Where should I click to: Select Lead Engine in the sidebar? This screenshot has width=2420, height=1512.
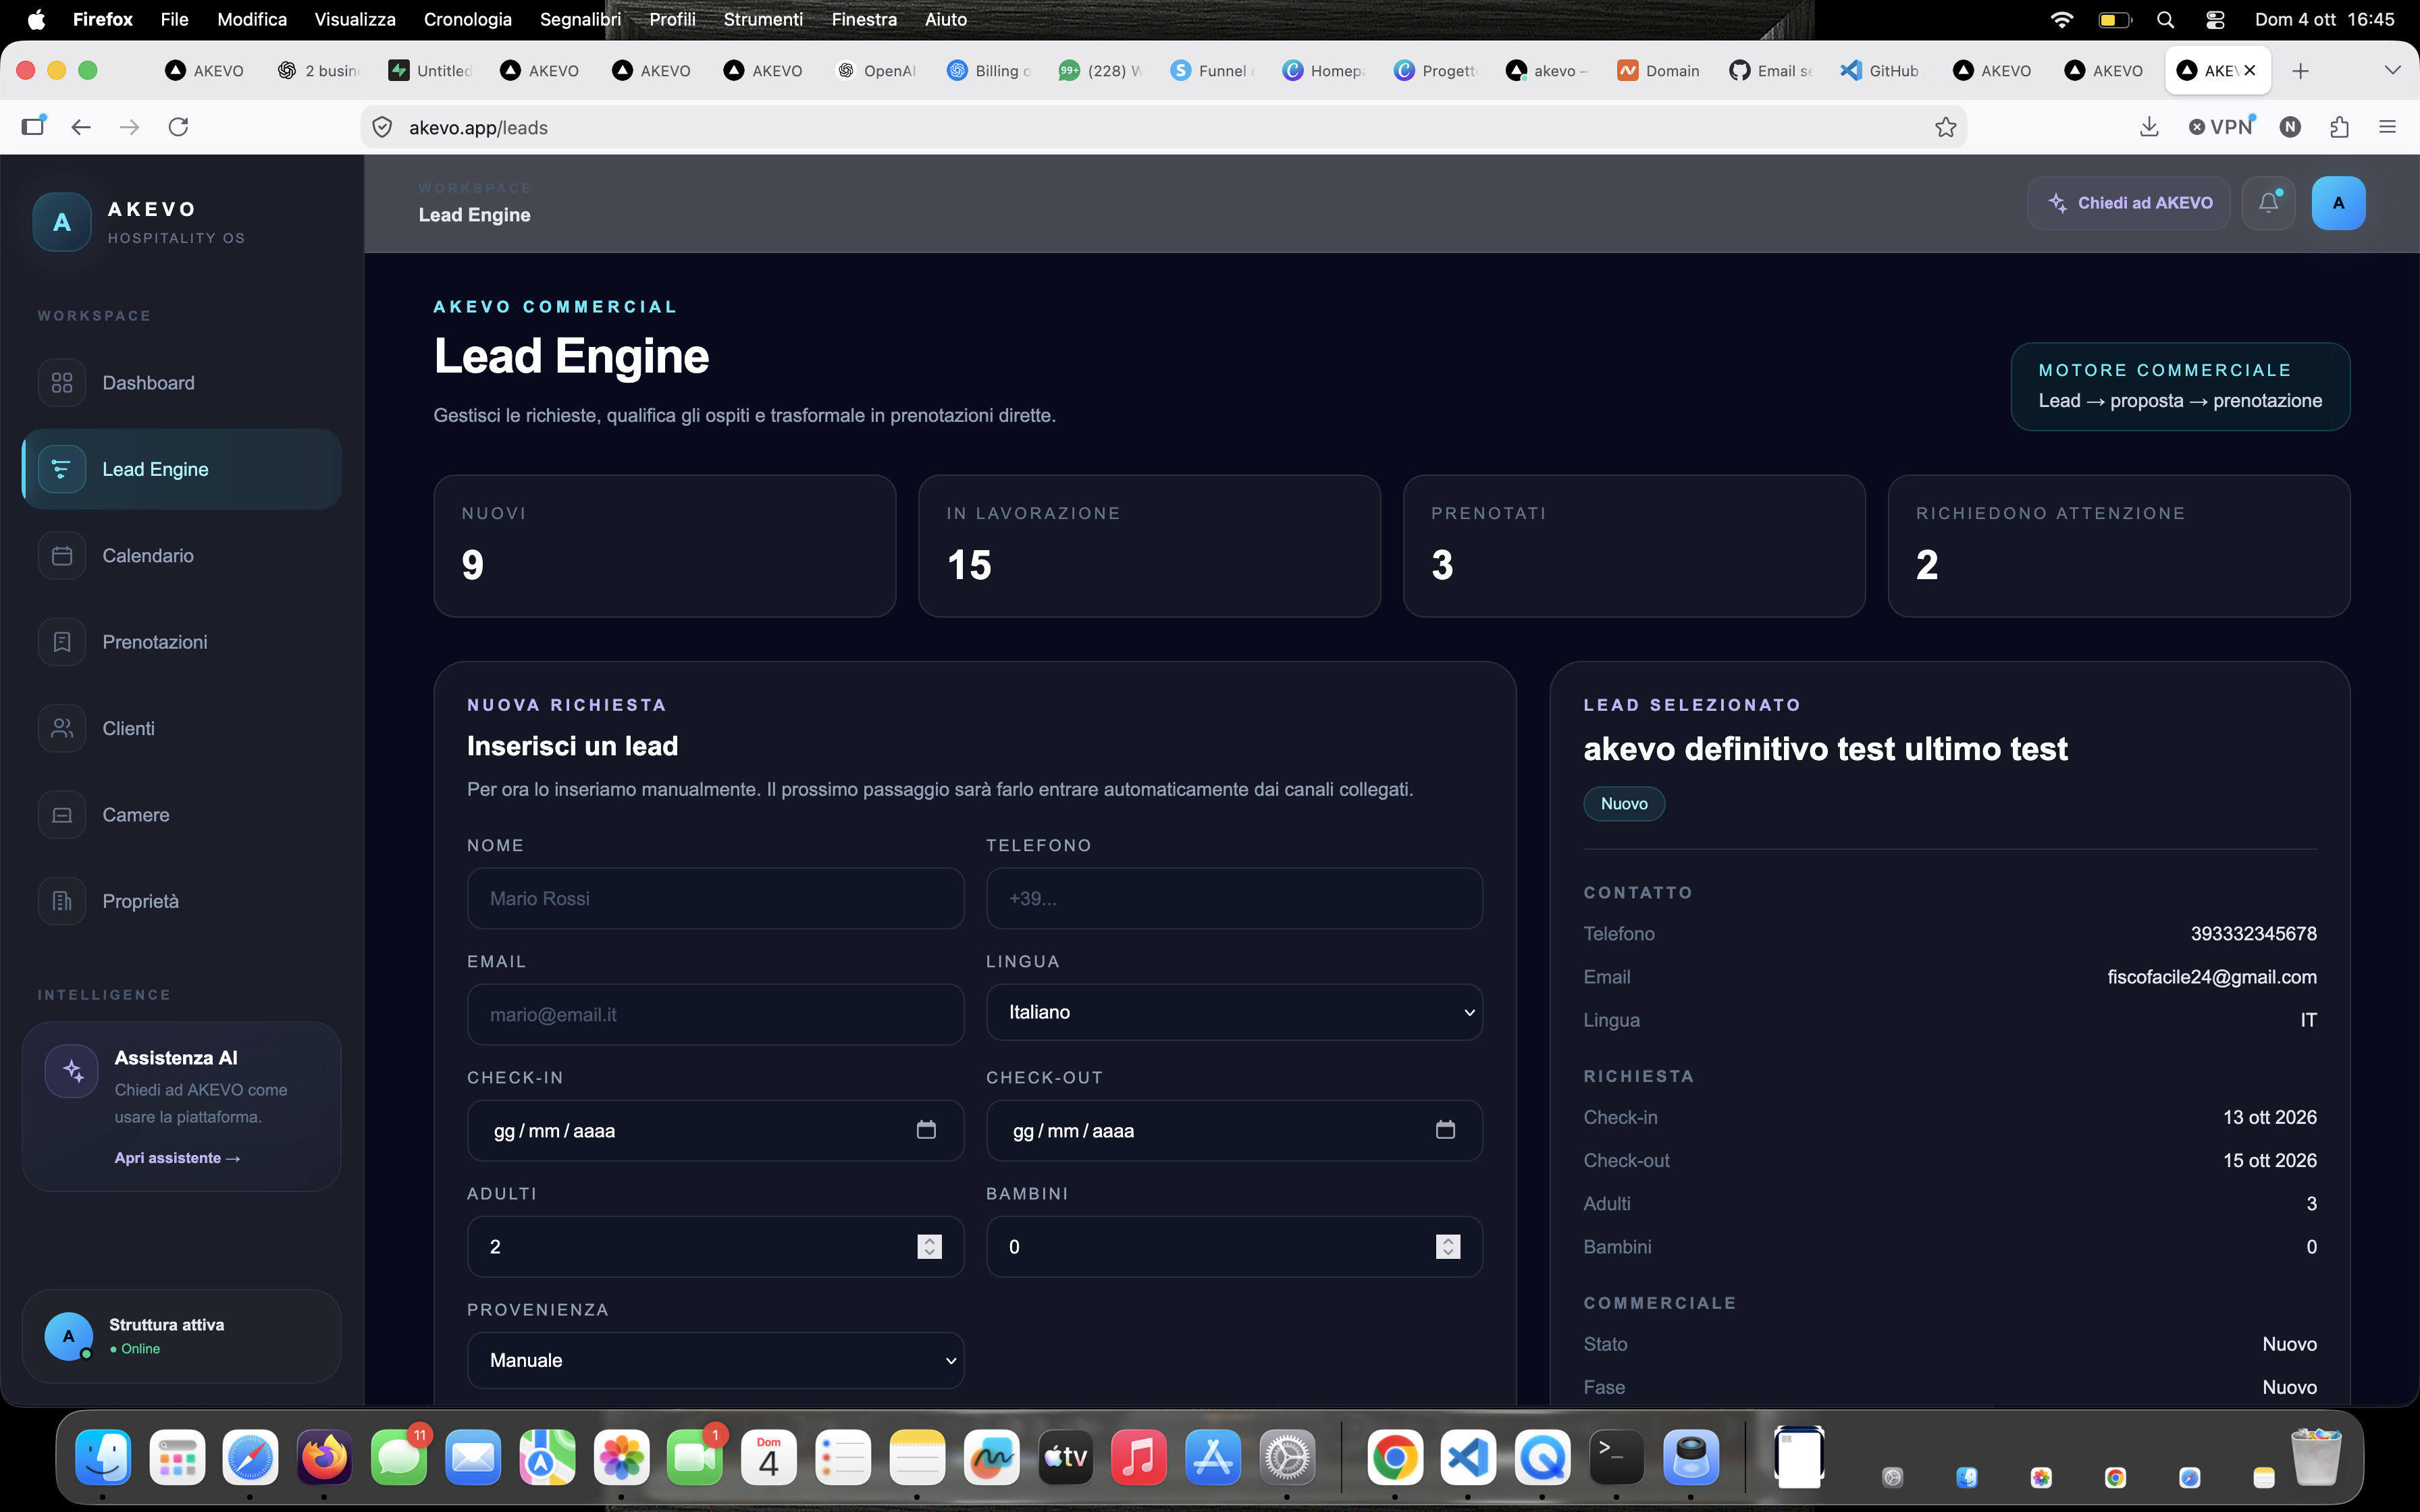[181, 469]
